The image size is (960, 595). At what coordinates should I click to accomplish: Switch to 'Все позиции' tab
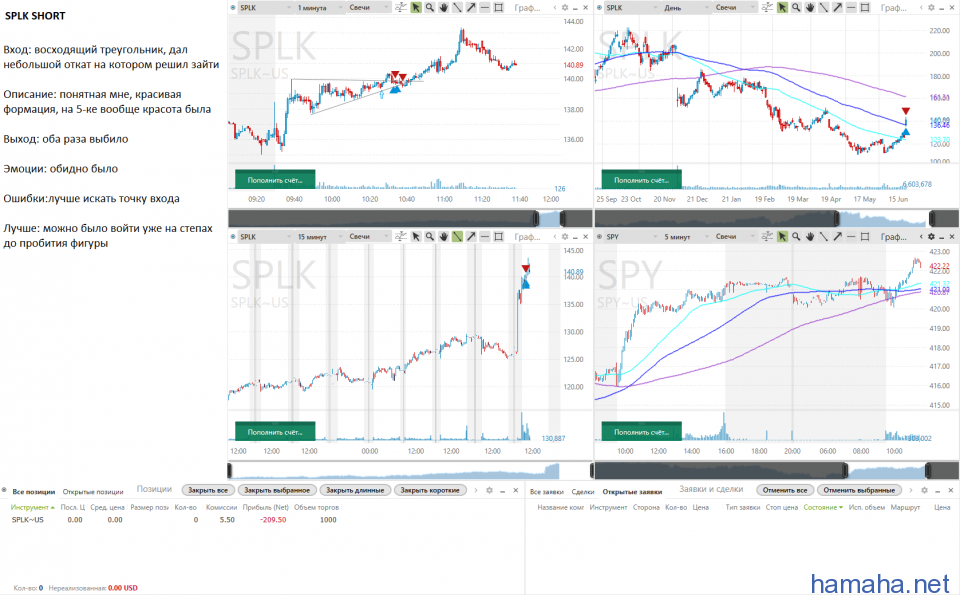(x=34, y=492)
